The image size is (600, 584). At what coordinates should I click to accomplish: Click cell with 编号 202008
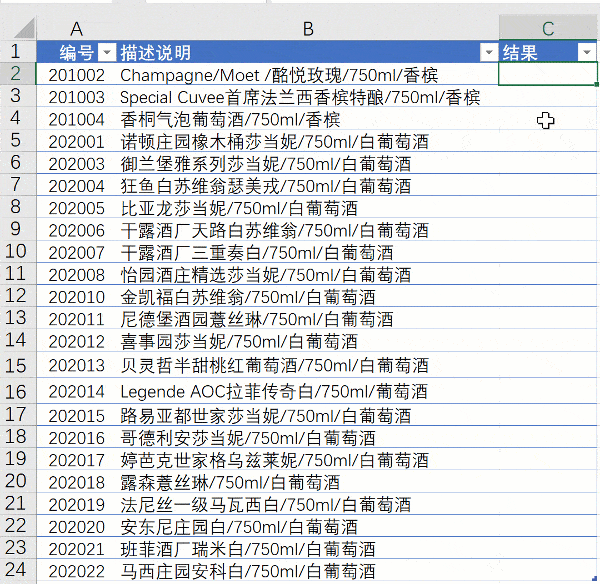pyautogui.click(x=77, y=274)
